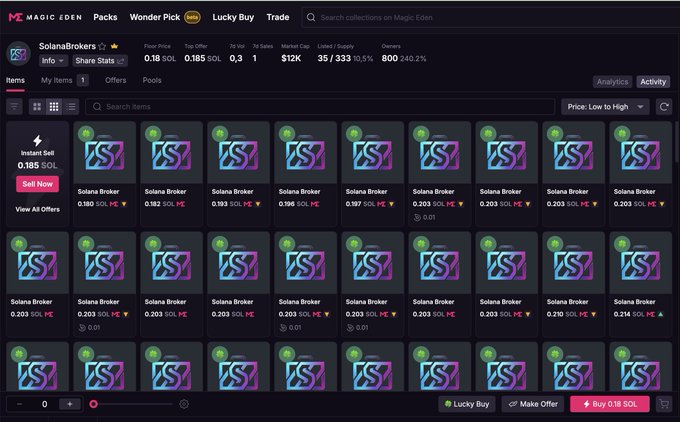This screenshot has height=422, width=680.
Task: Open View All Offers link
Action: coord(38,209)
